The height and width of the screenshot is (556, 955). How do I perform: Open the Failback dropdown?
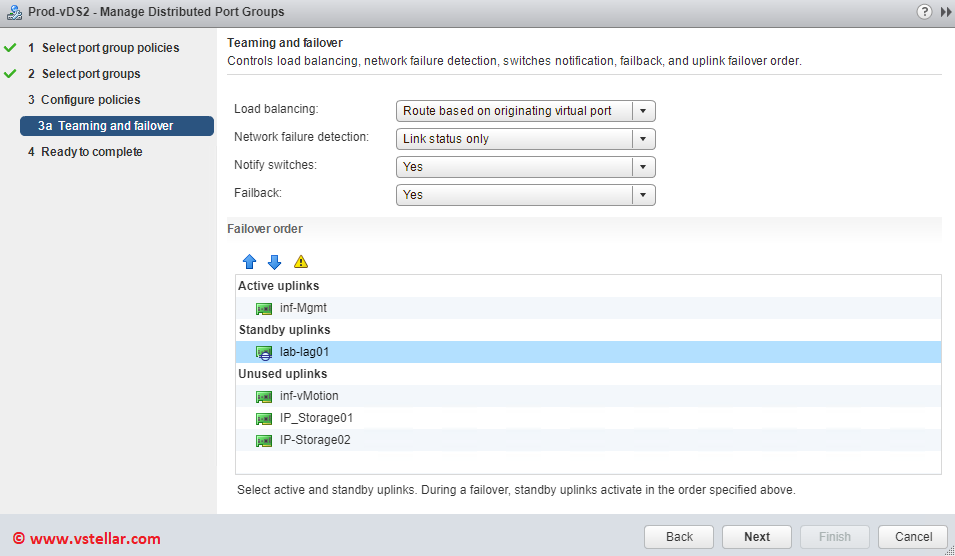[526, 195]
